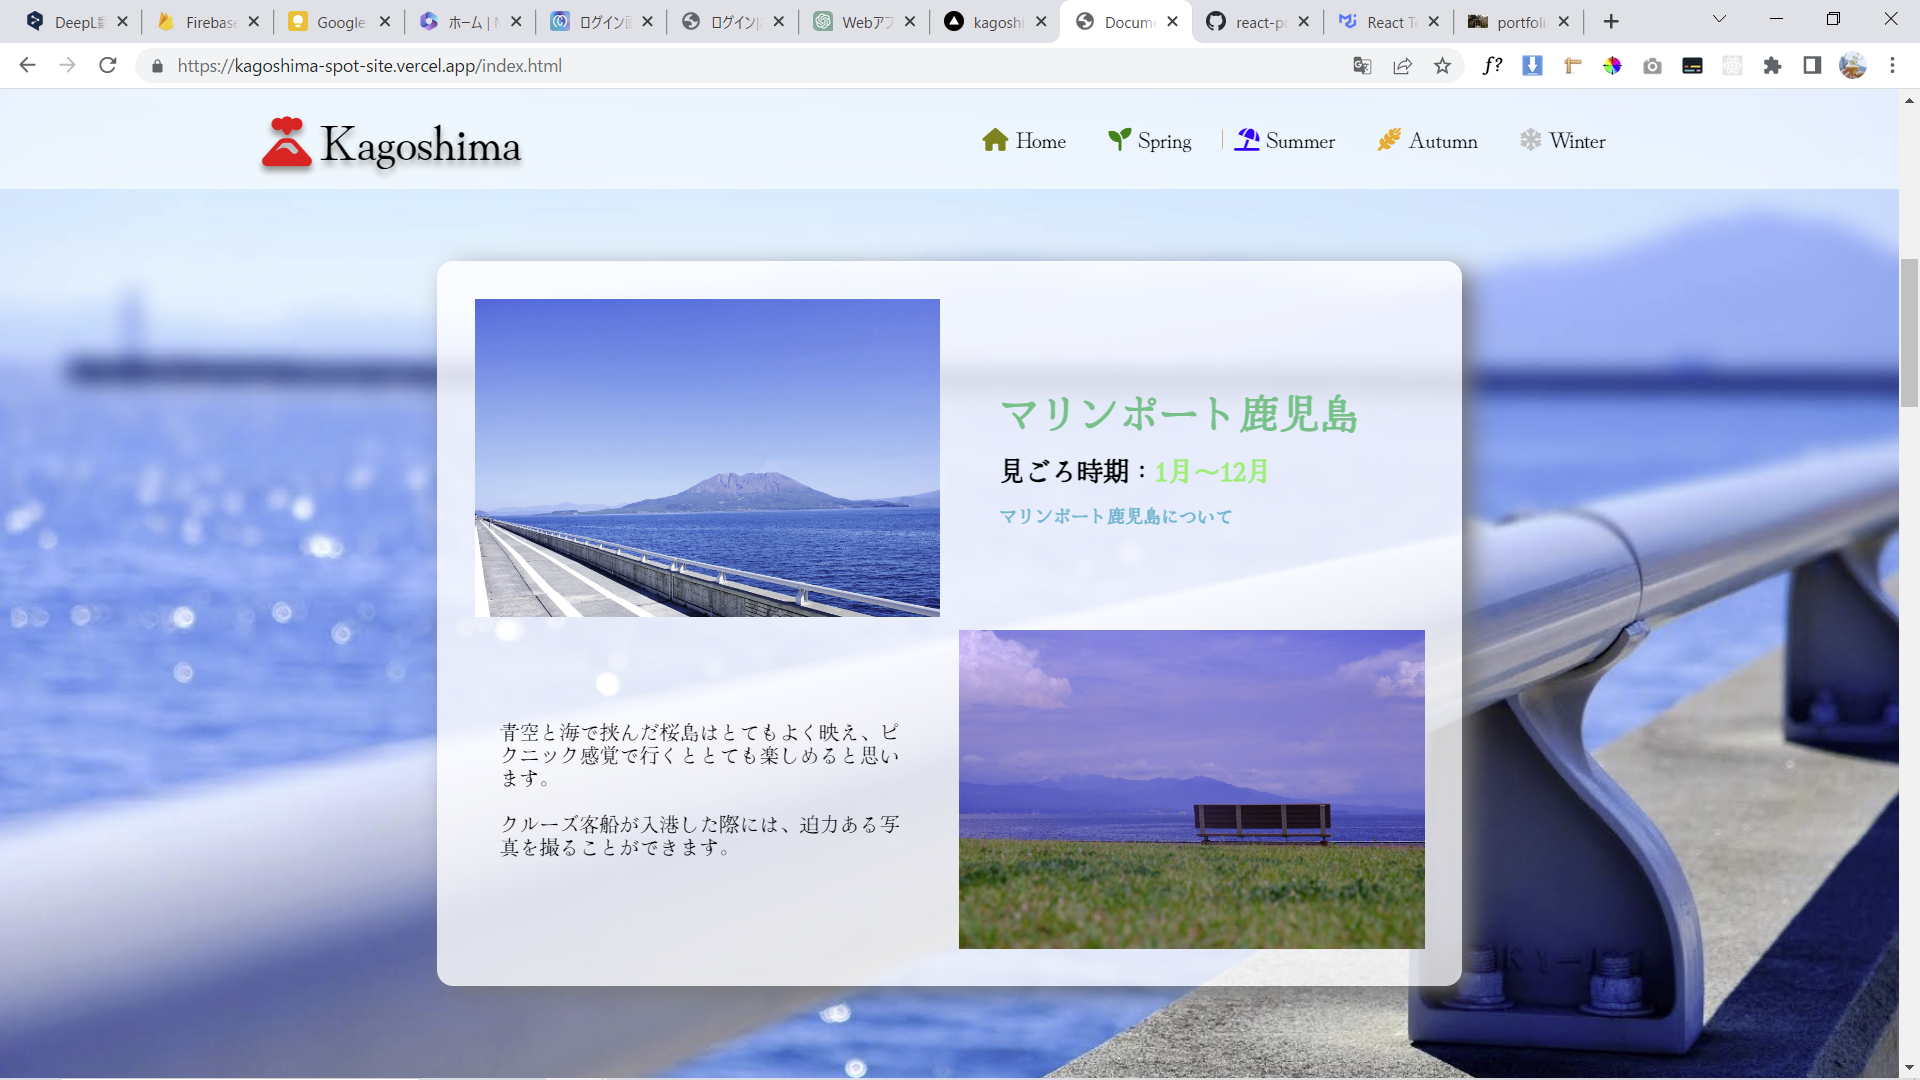The height and width of the screenshot is (1080, 1920).
Task: Toggle the browser side panel icon
Action: (x=1812, y=66)
